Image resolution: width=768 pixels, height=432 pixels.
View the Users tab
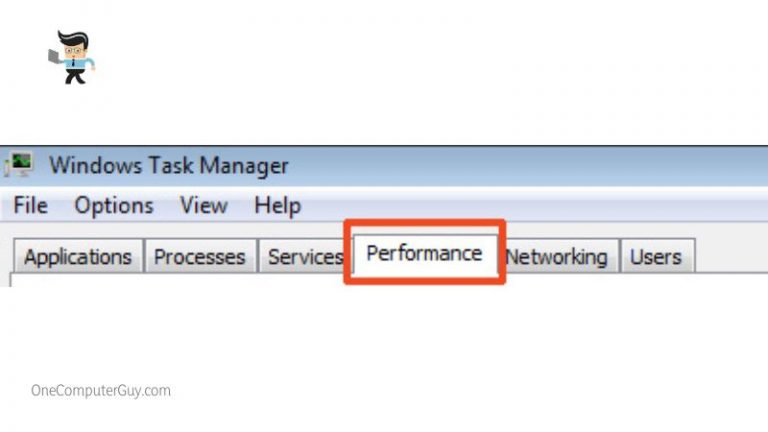click(x=656, y=257)
